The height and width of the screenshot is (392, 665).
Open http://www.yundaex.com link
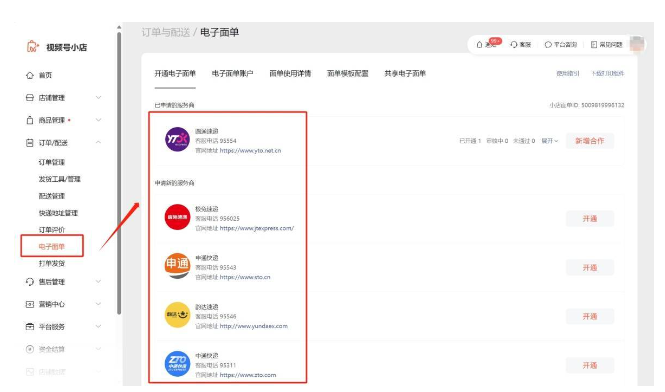point(254,326)
